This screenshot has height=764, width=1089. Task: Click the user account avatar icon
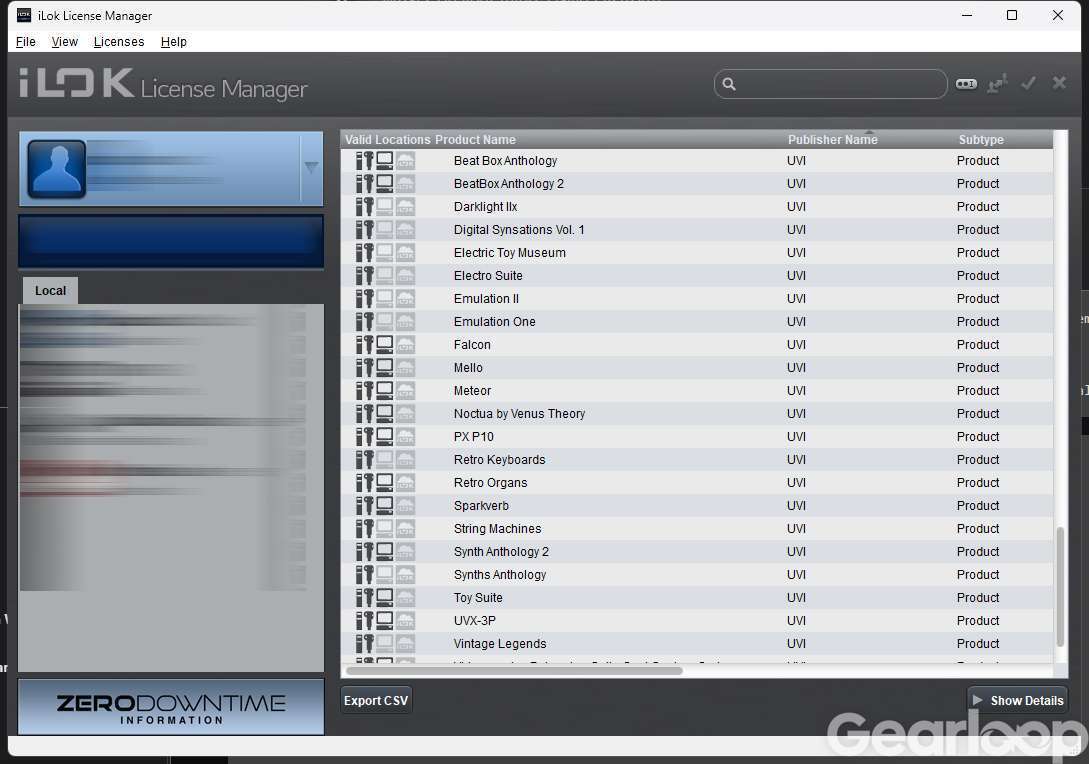pyautogui.click(x=57, y=169)
